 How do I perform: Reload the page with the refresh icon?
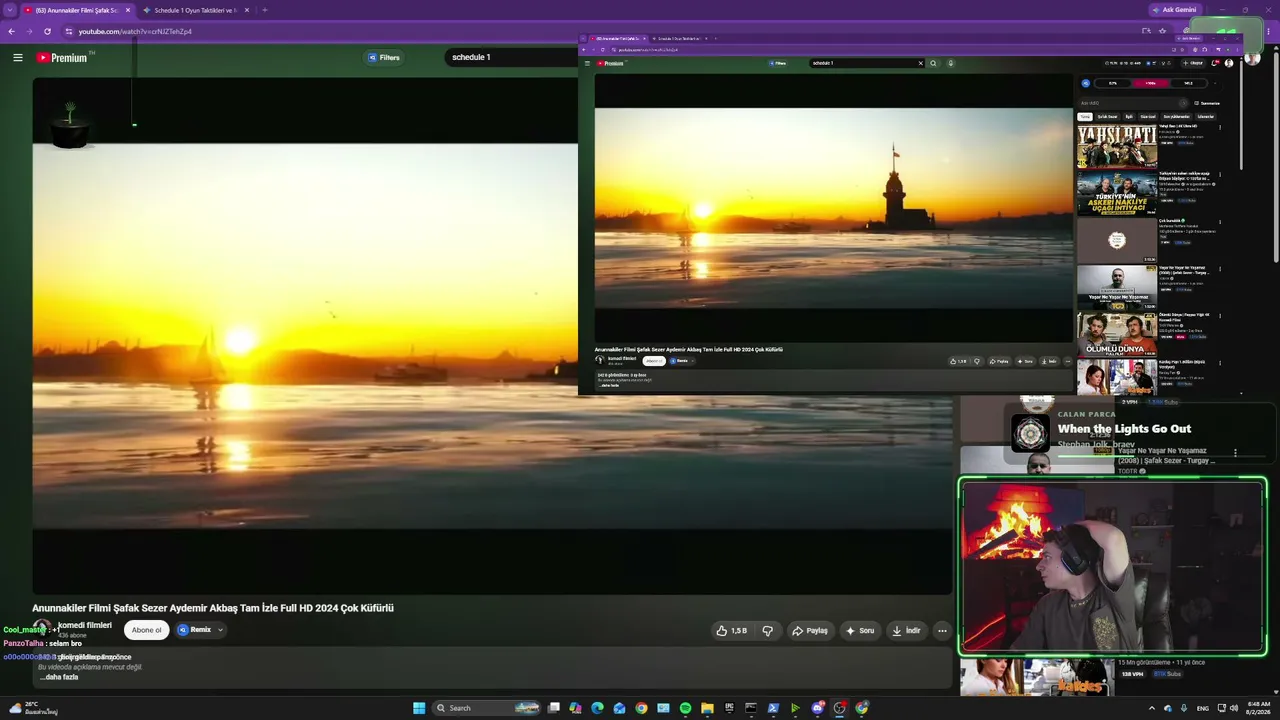pyautogui.click(x=47, y=31)
